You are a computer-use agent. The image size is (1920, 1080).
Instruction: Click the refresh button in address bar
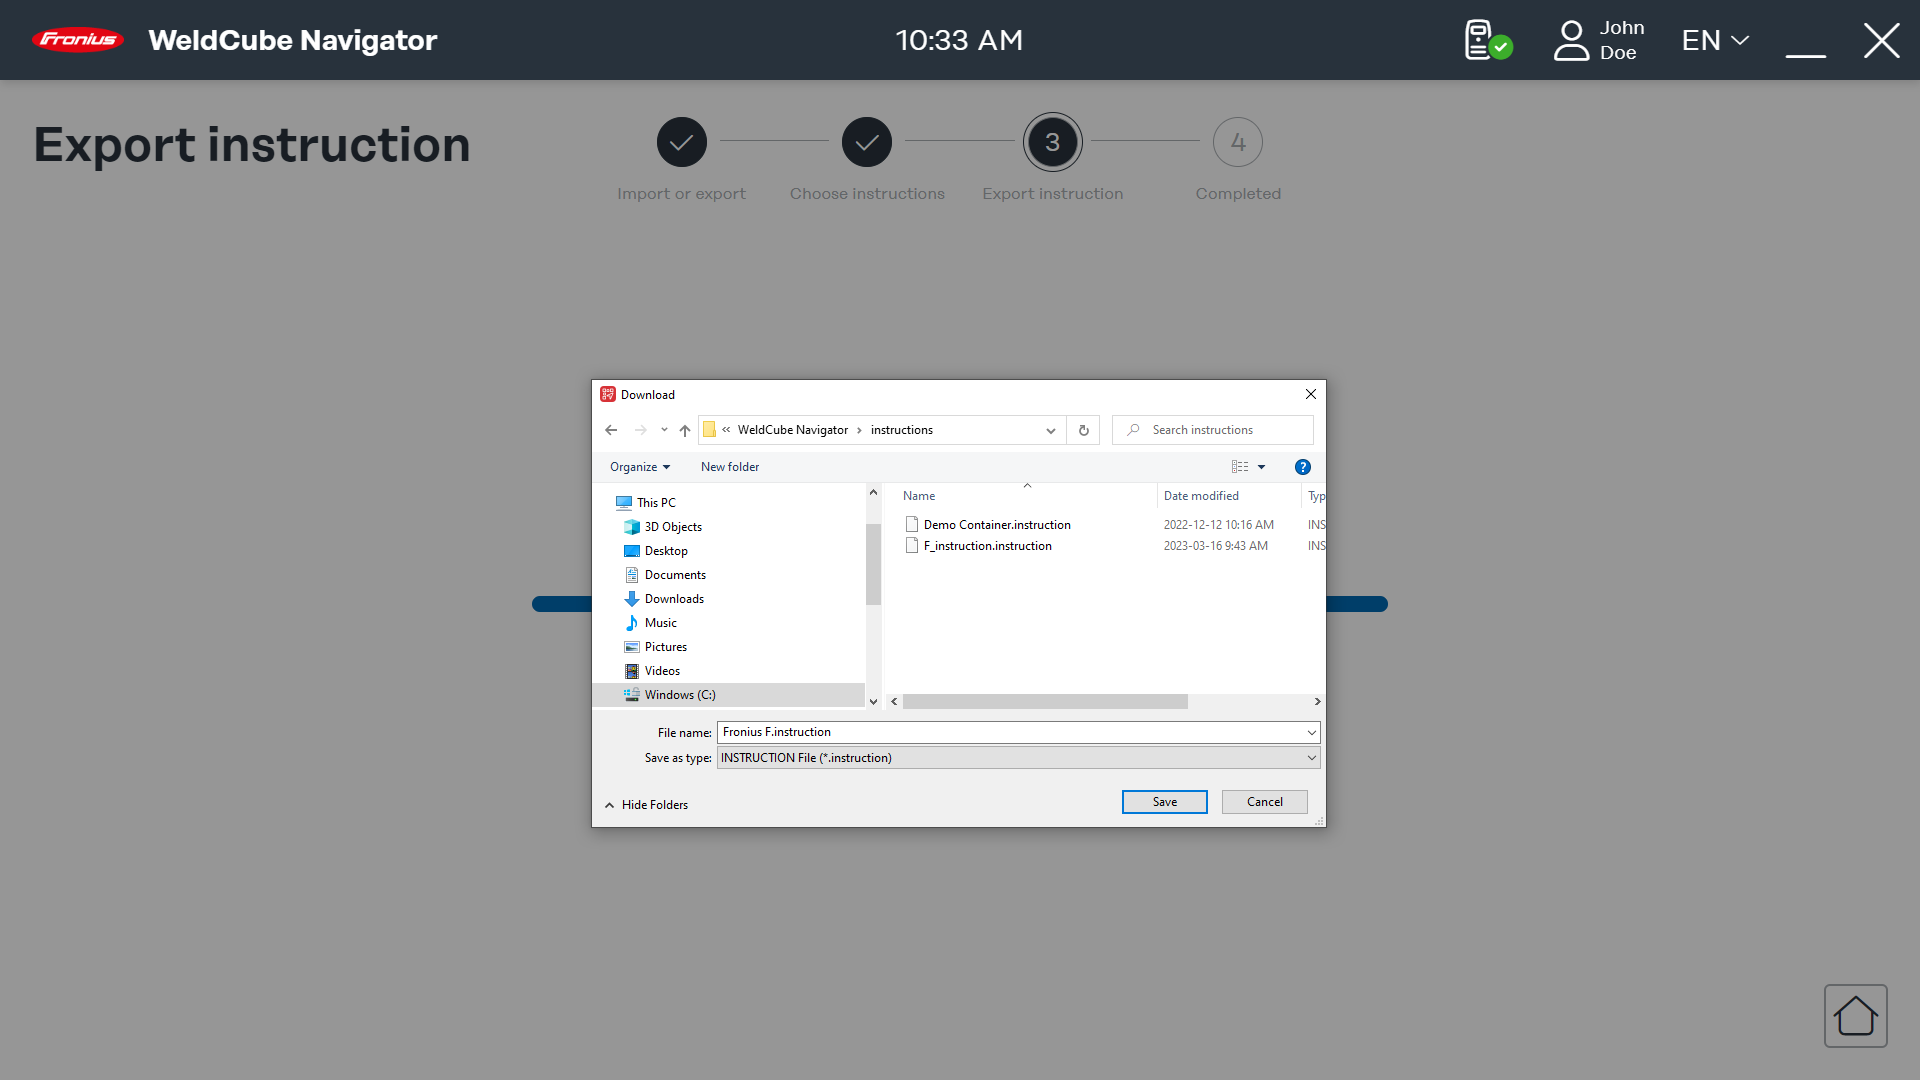pos(1083,430)
